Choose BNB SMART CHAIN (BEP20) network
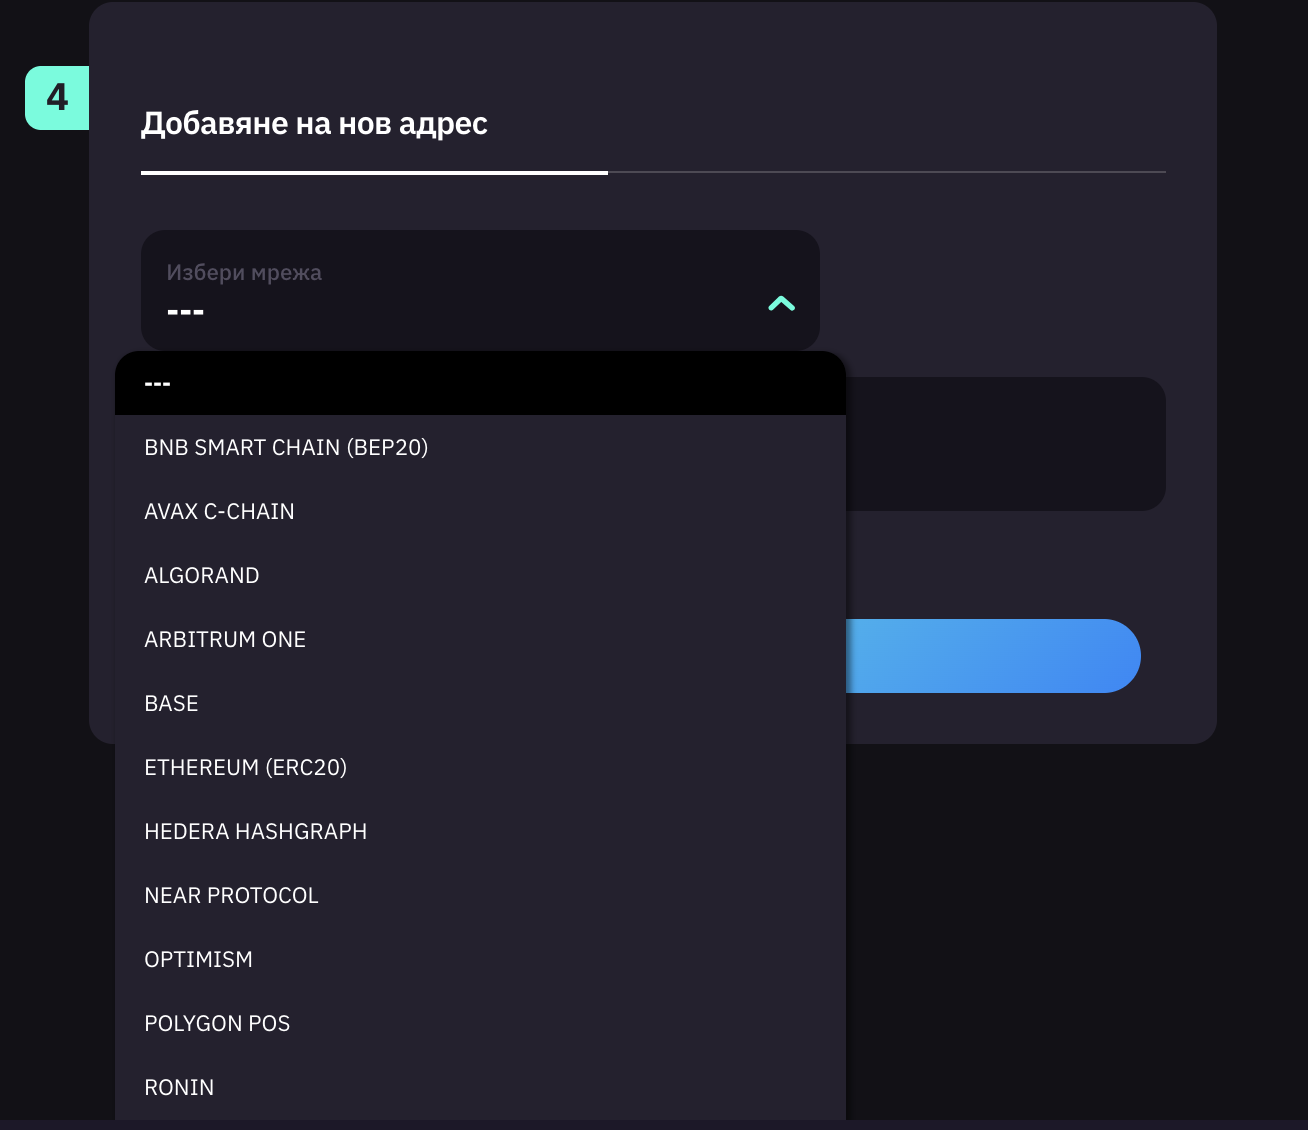The image size is (1308, 1130). [286, 448]
